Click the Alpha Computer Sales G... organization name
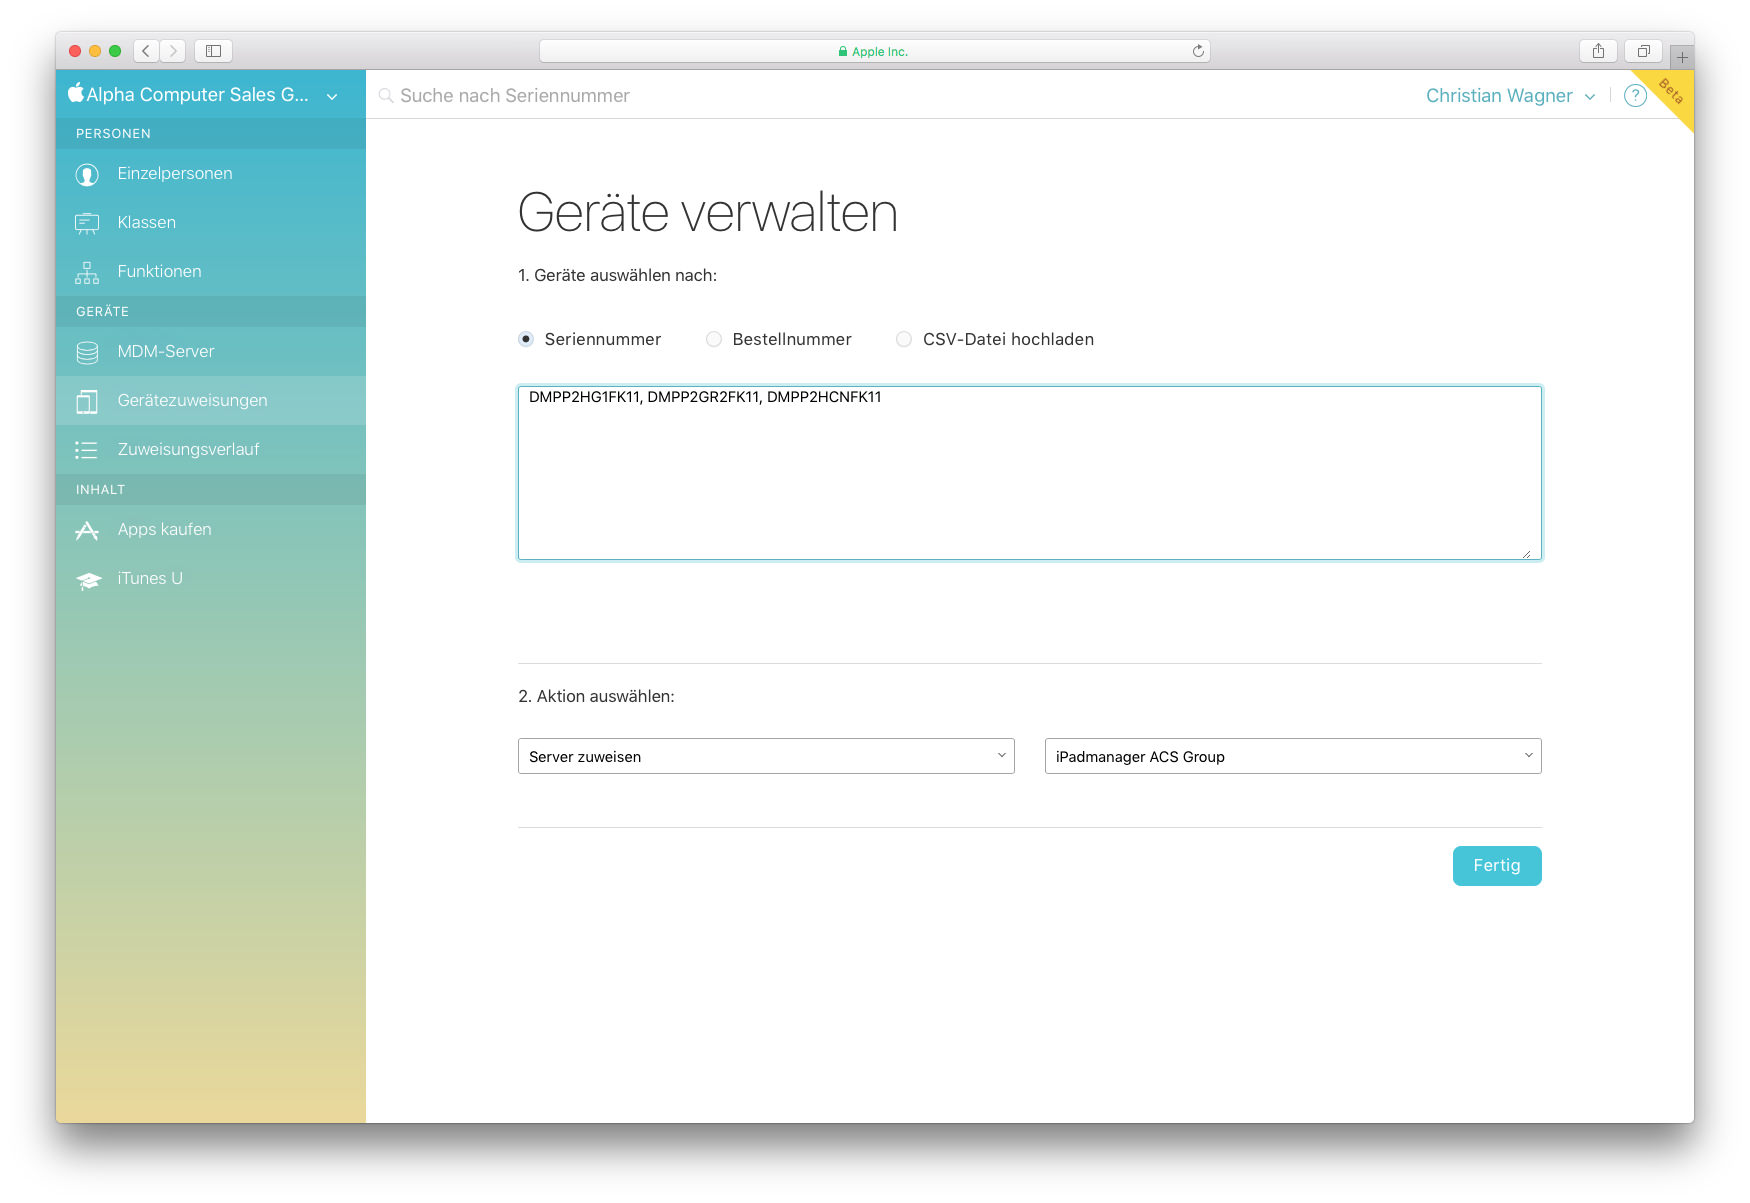Viewport: 1750px width, 1203px height. click(x=198, y=95)
